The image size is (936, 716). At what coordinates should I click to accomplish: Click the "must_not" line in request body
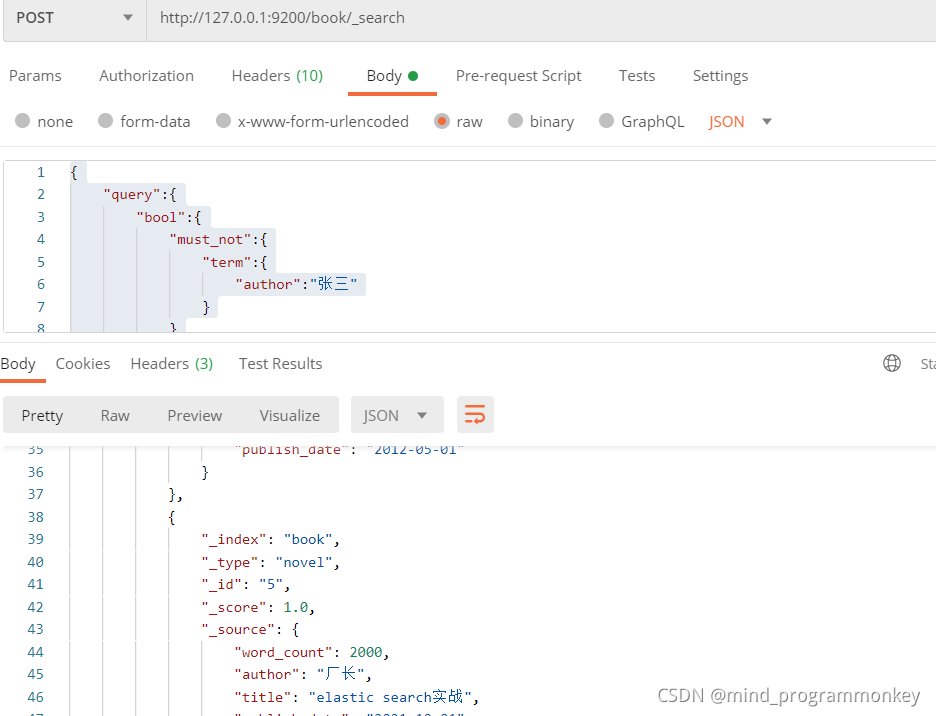(x=218, y=239)
